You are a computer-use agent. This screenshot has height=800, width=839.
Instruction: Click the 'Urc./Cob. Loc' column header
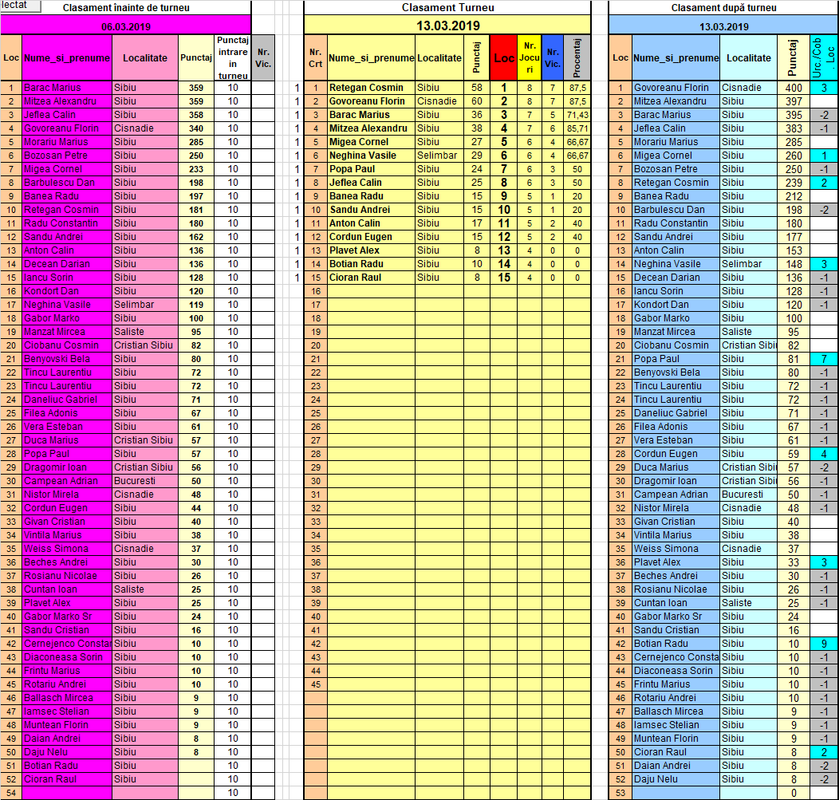[824, 58]
